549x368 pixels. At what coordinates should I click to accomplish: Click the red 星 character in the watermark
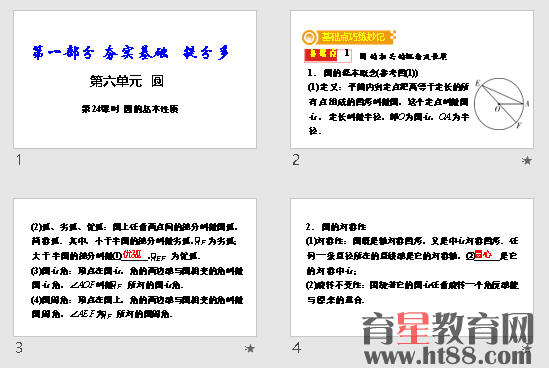[x=414, y=328]
